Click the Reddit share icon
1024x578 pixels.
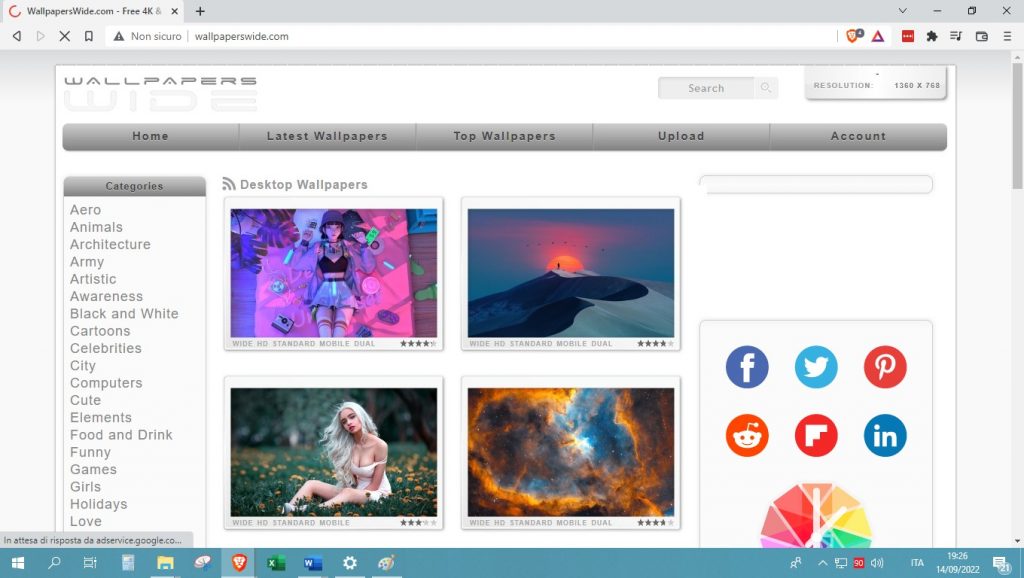tap(747, 436)
